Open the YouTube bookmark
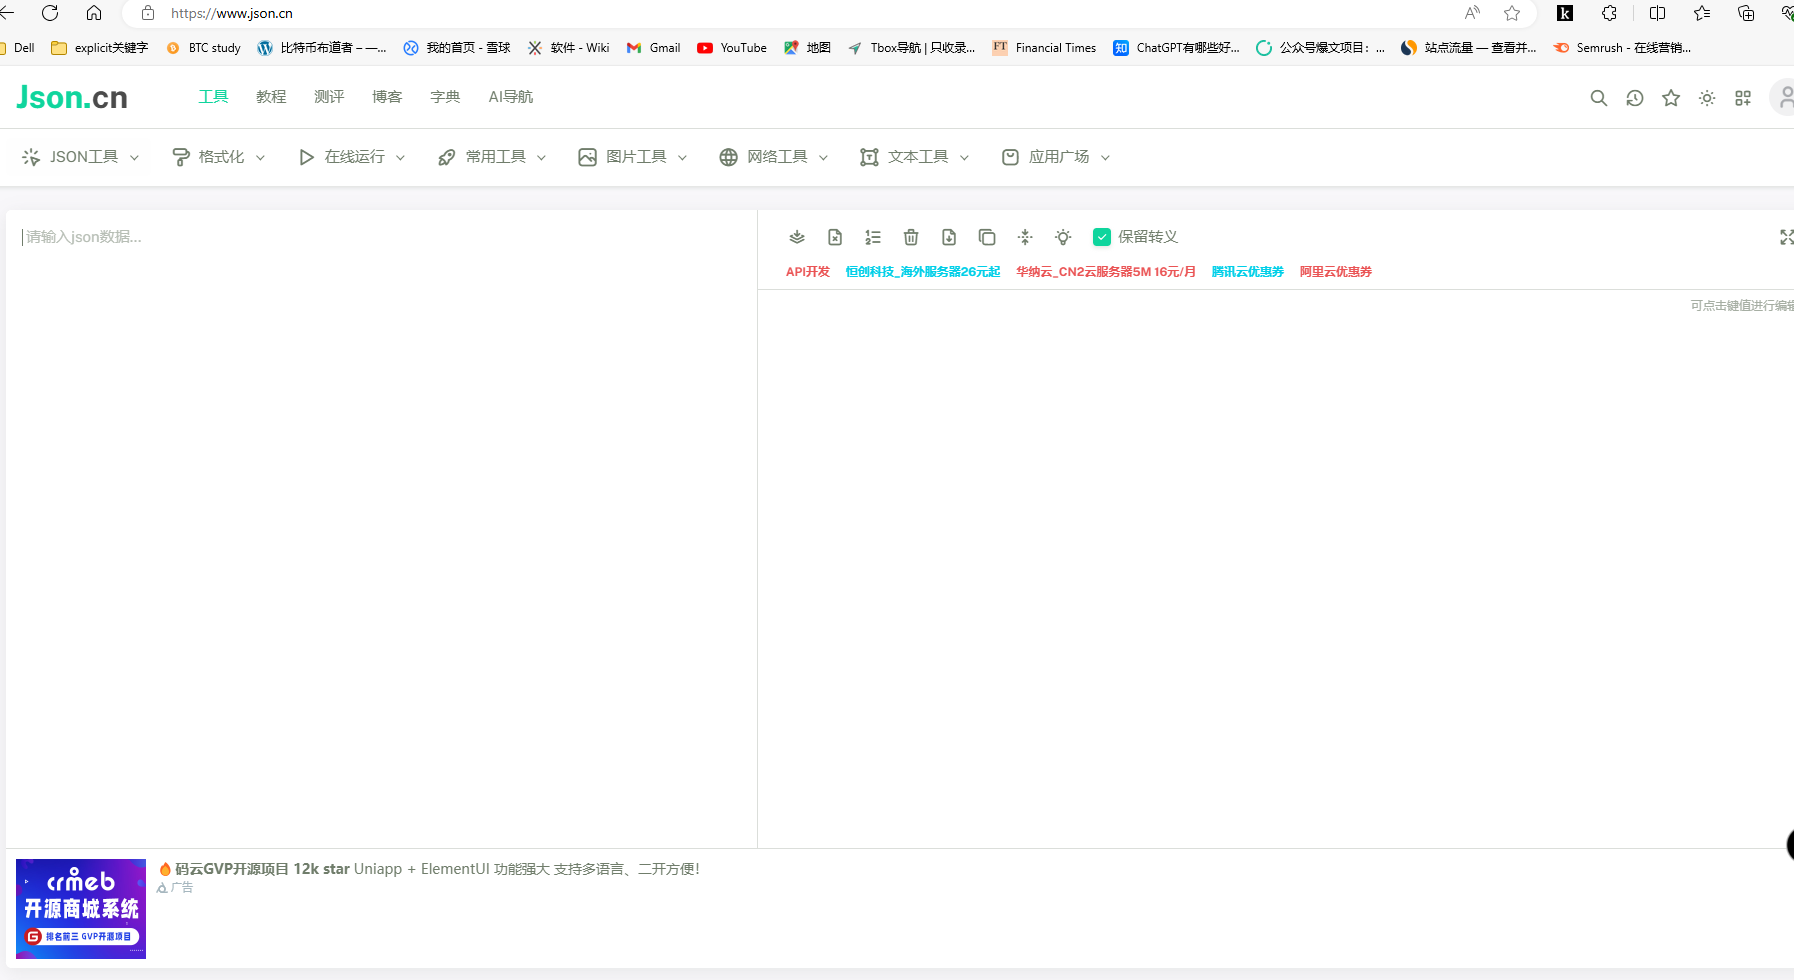The height and width of the screenshot is (980, 1794). 732,48
